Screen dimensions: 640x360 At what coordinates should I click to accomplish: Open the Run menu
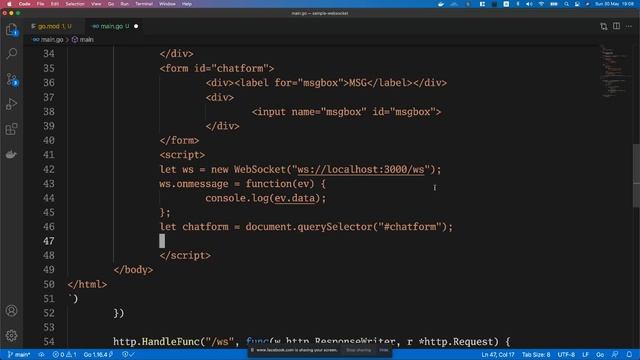[x=124, y=4]
